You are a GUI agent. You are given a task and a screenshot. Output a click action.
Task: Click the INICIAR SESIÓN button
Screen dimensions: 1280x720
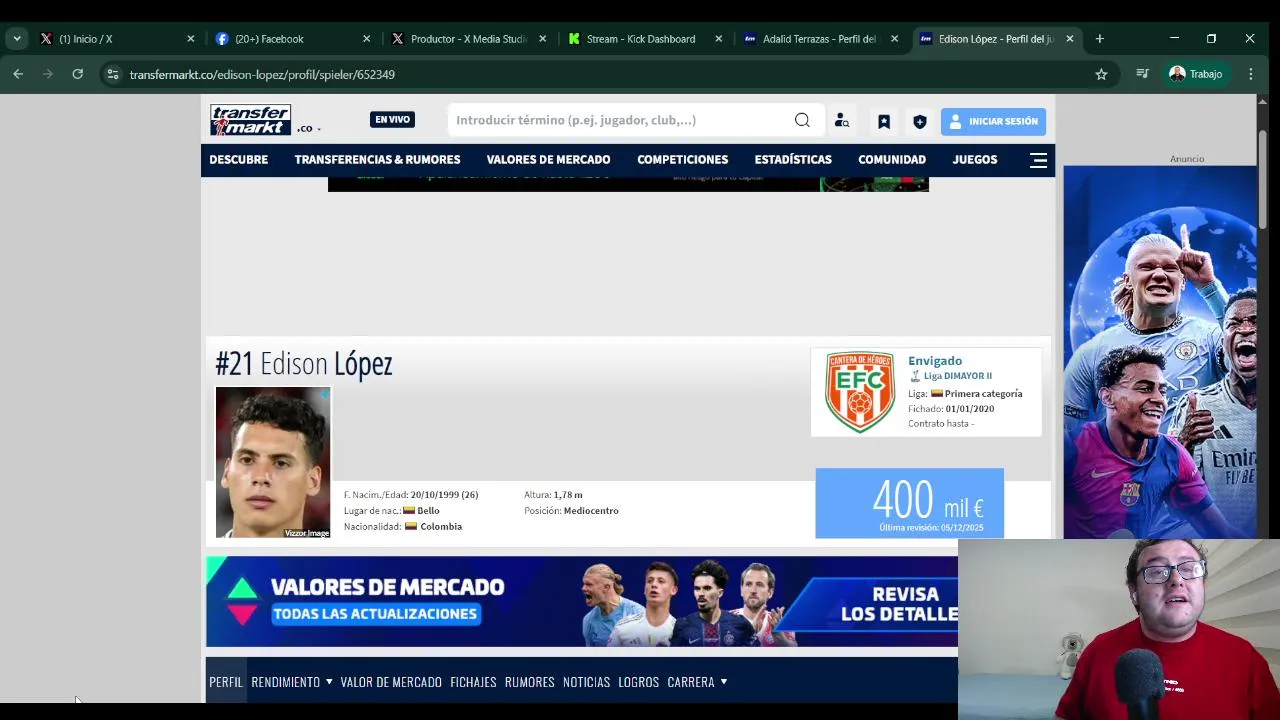(993, 121)
